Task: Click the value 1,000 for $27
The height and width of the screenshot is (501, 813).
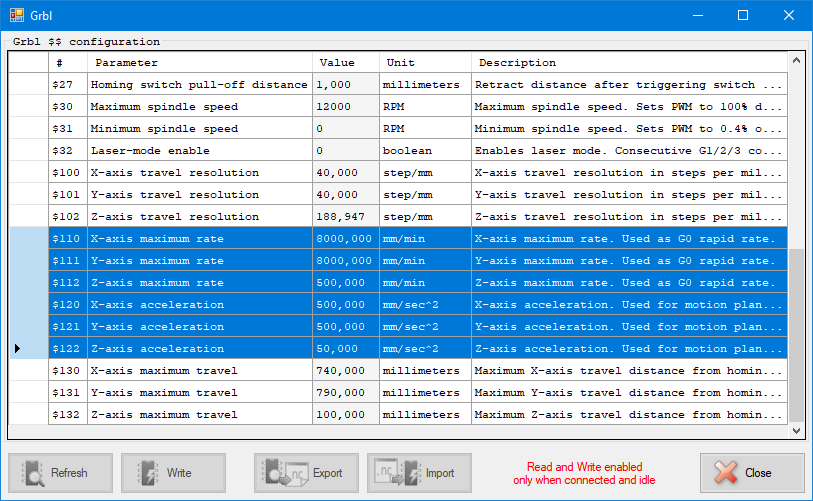Action: click(346, 85)
